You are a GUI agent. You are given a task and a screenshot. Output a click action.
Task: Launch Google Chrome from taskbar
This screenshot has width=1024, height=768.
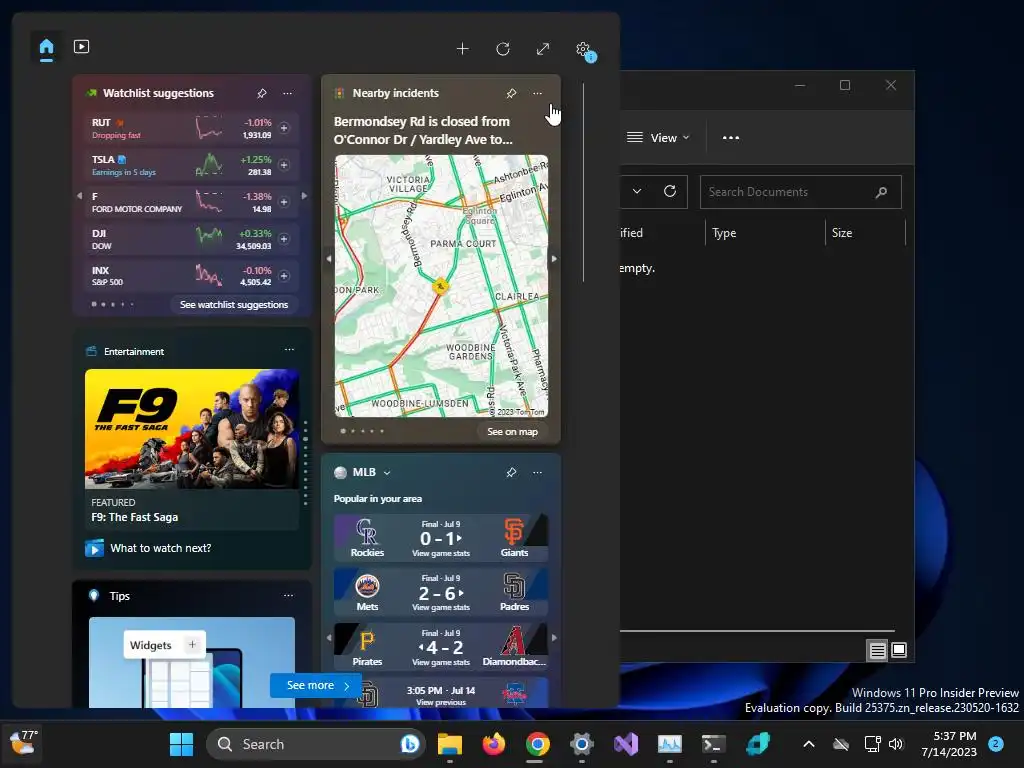[537, 744]
